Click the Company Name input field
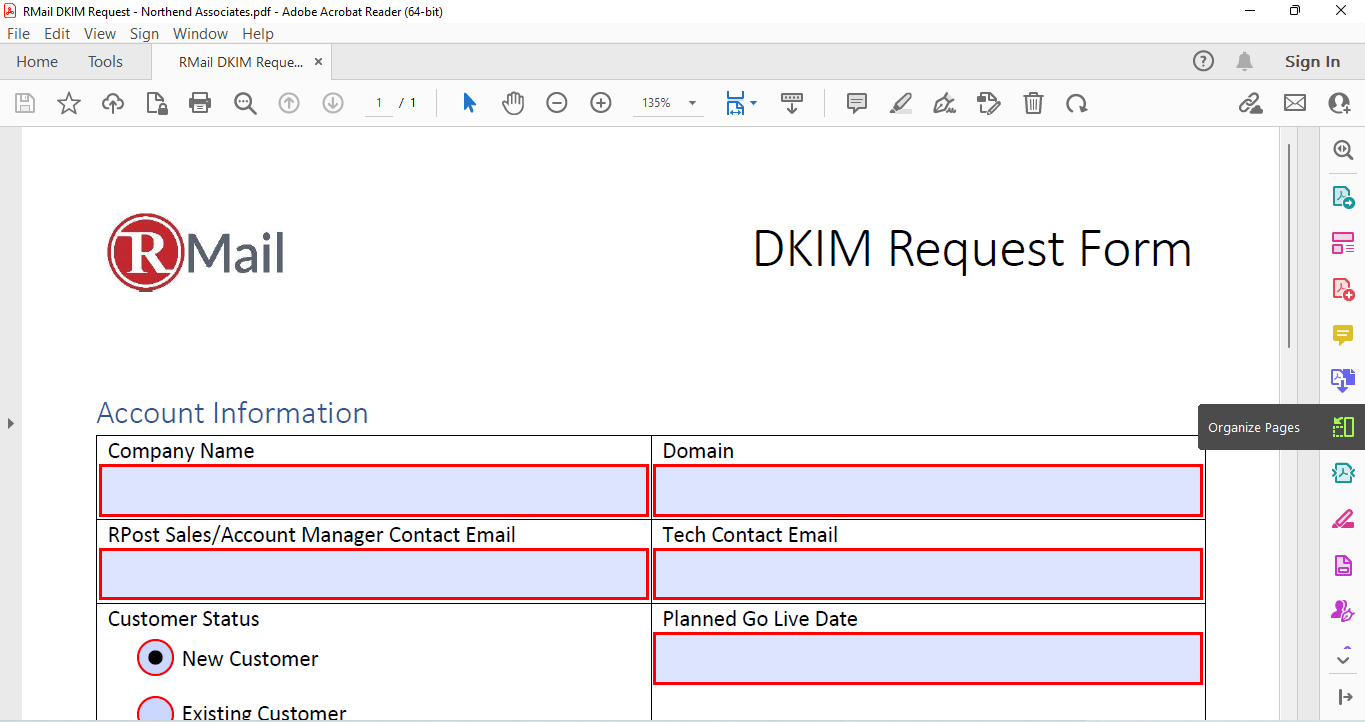 tap(373, 490)
